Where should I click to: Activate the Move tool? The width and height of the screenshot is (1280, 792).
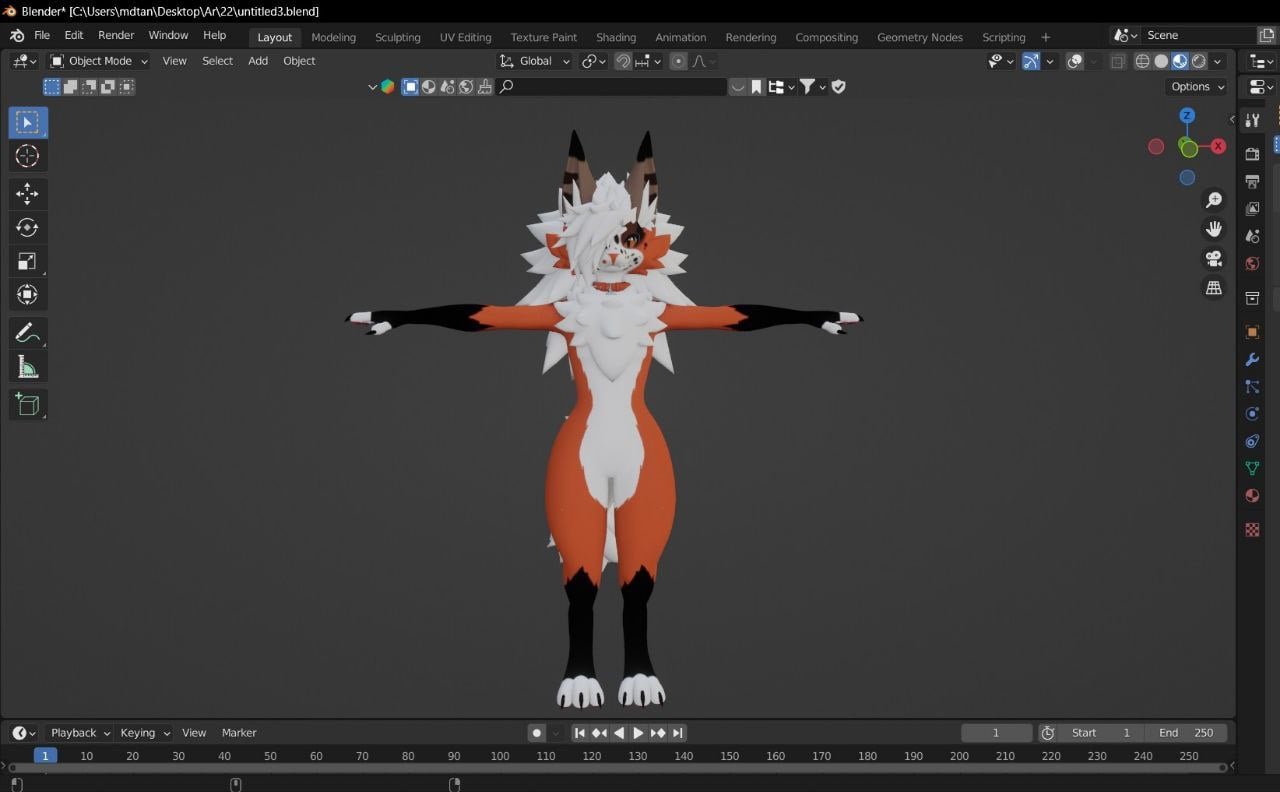point(28,194)
